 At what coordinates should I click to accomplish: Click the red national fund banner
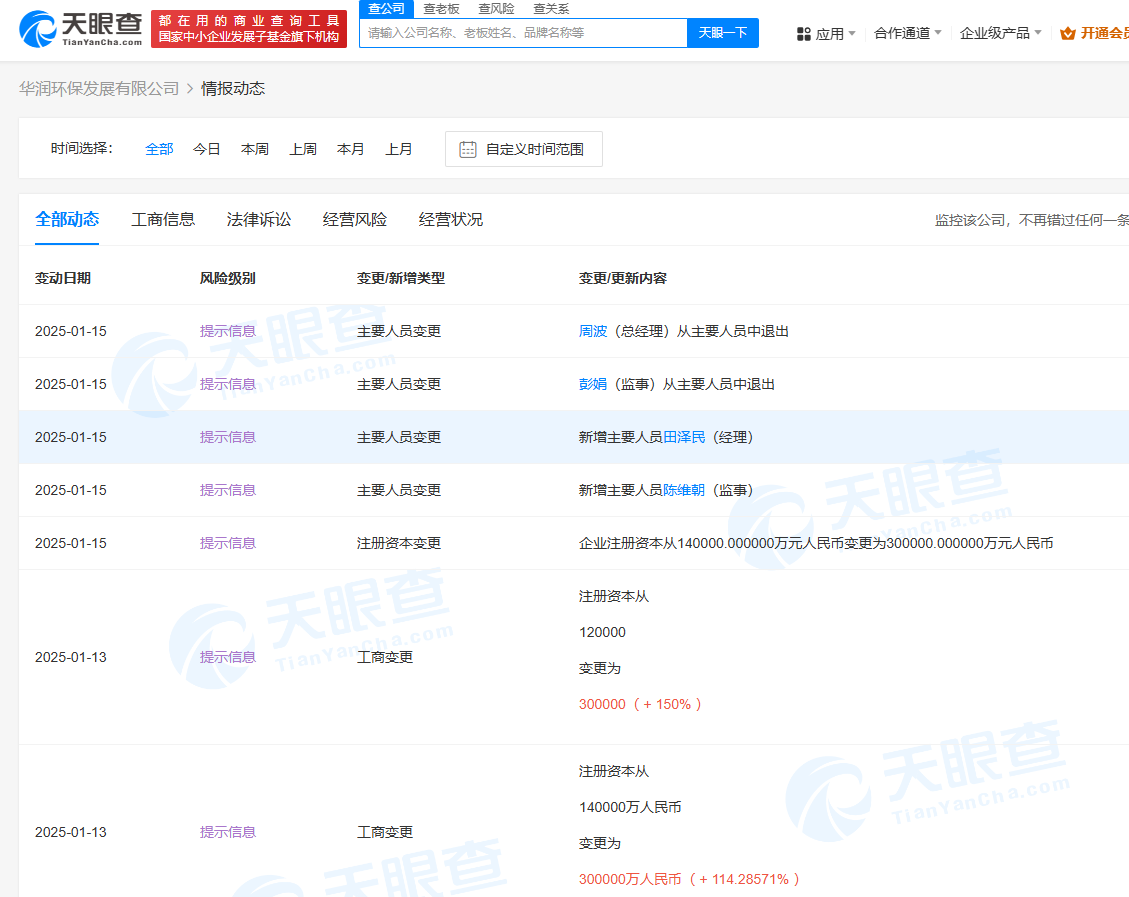tap(248, 29)
